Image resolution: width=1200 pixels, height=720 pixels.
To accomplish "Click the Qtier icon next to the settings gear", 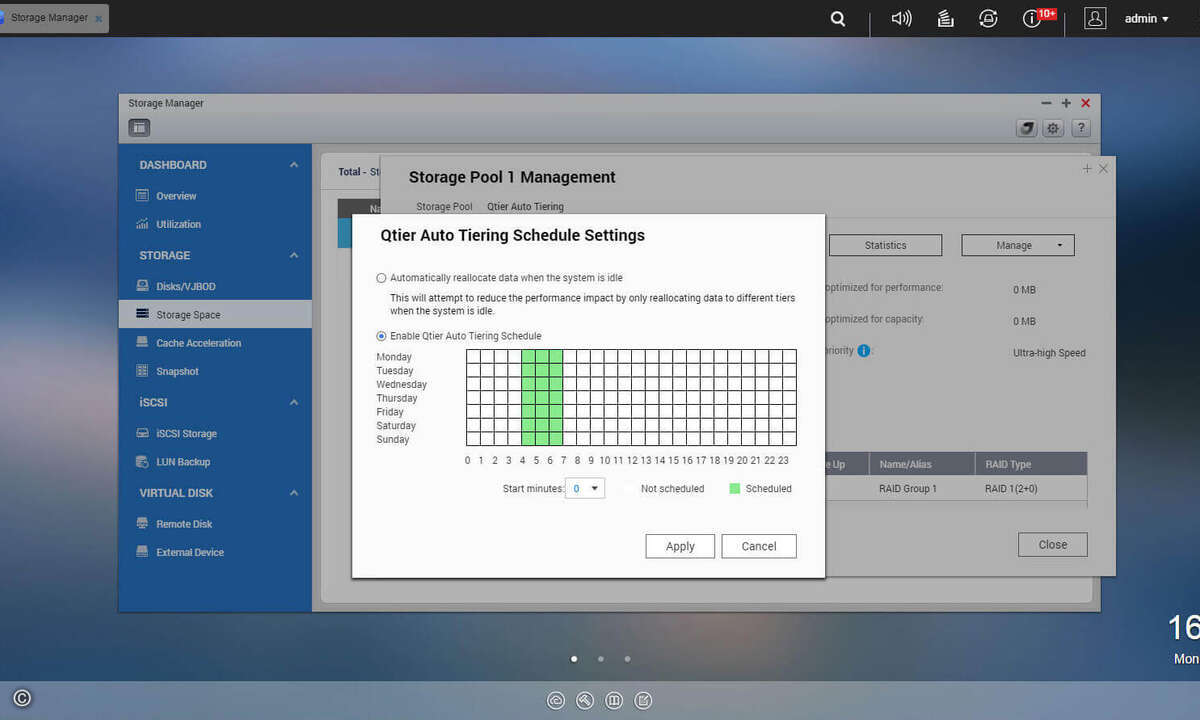I will [1026, 128].
